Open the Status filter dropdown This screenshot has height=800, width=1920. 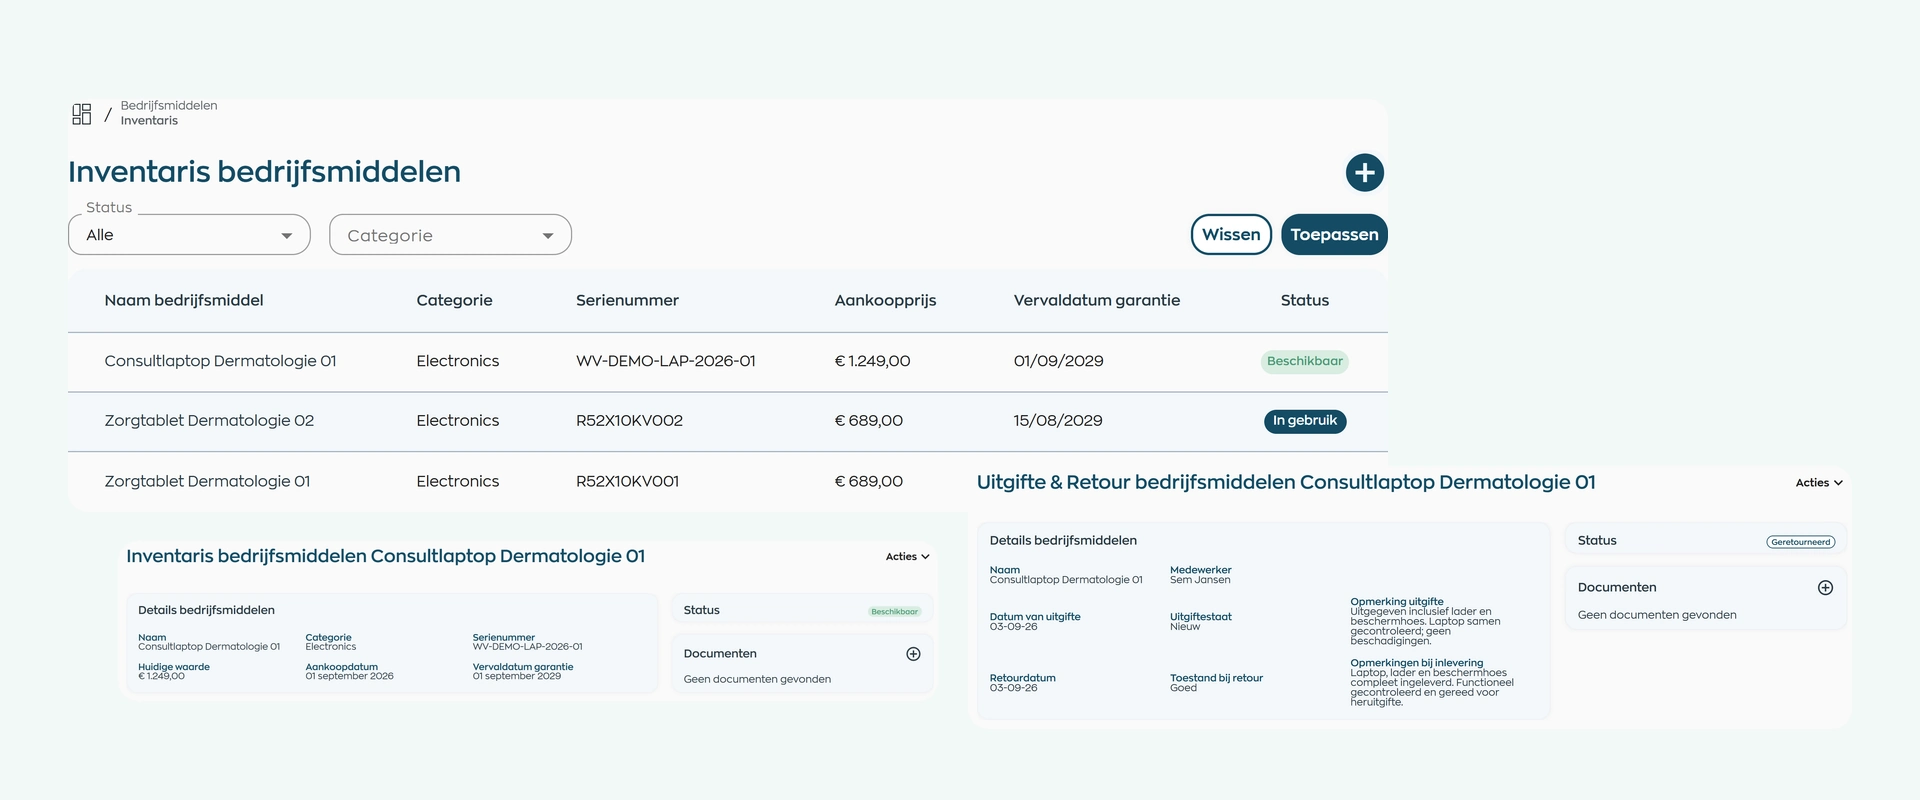pos(189,235)
